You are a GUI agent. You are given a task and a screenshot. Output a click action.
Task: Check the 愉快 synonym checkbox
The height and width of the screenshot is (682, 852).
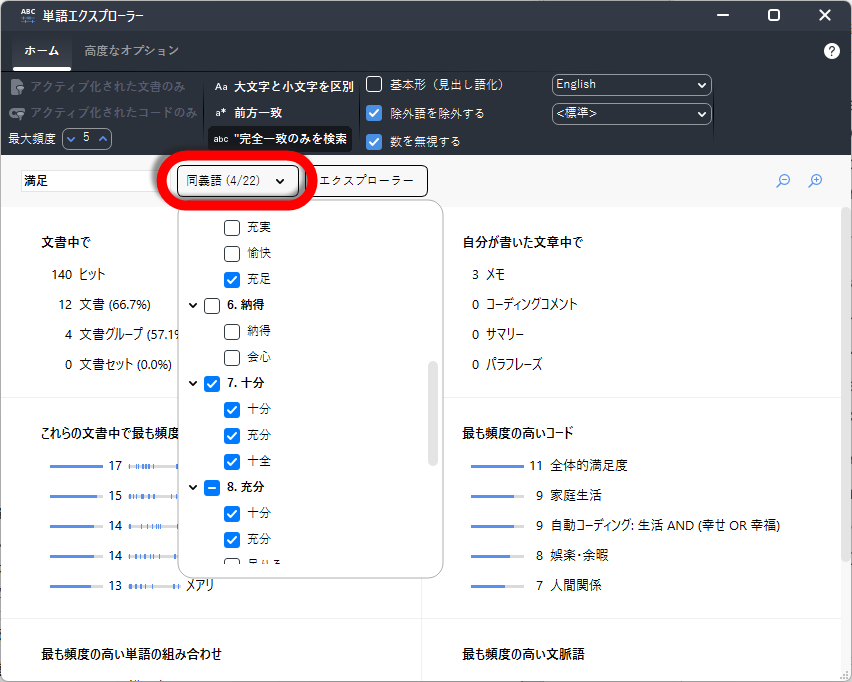pos(232,254)
